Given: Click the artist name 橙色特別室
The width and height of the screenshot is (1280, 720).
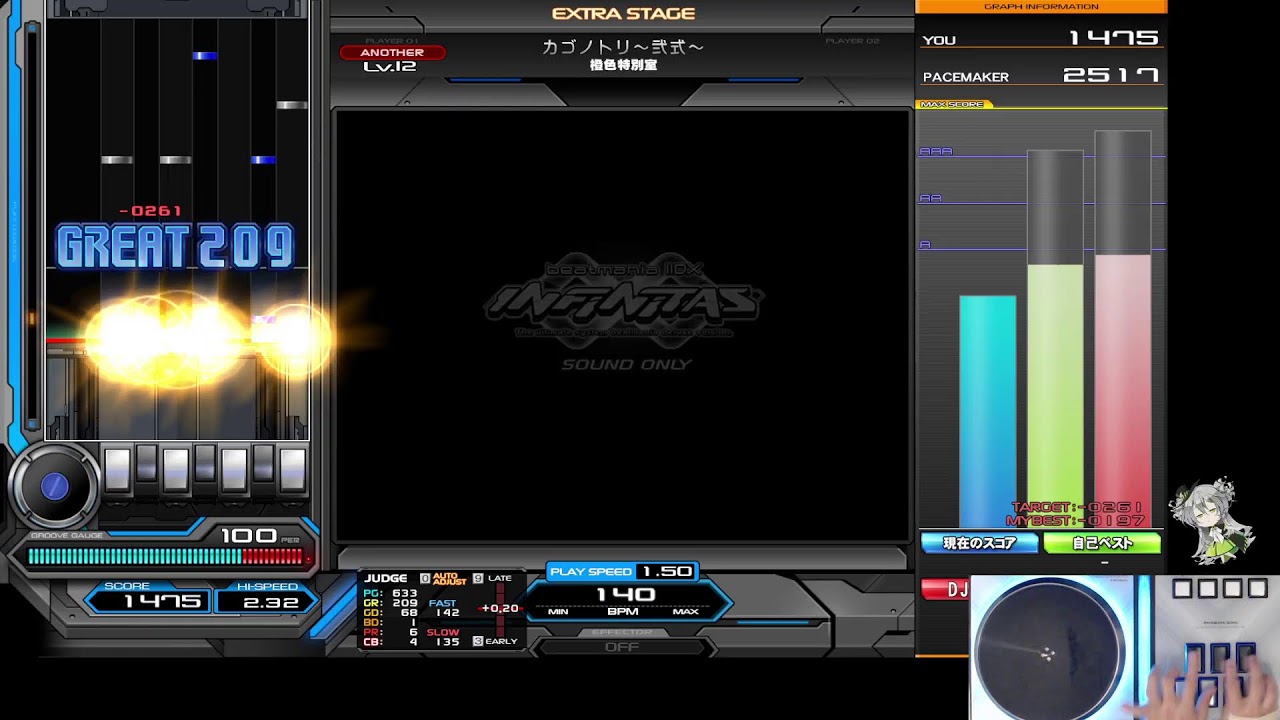Looking at the screenshot, I should [x=623, y=65].
